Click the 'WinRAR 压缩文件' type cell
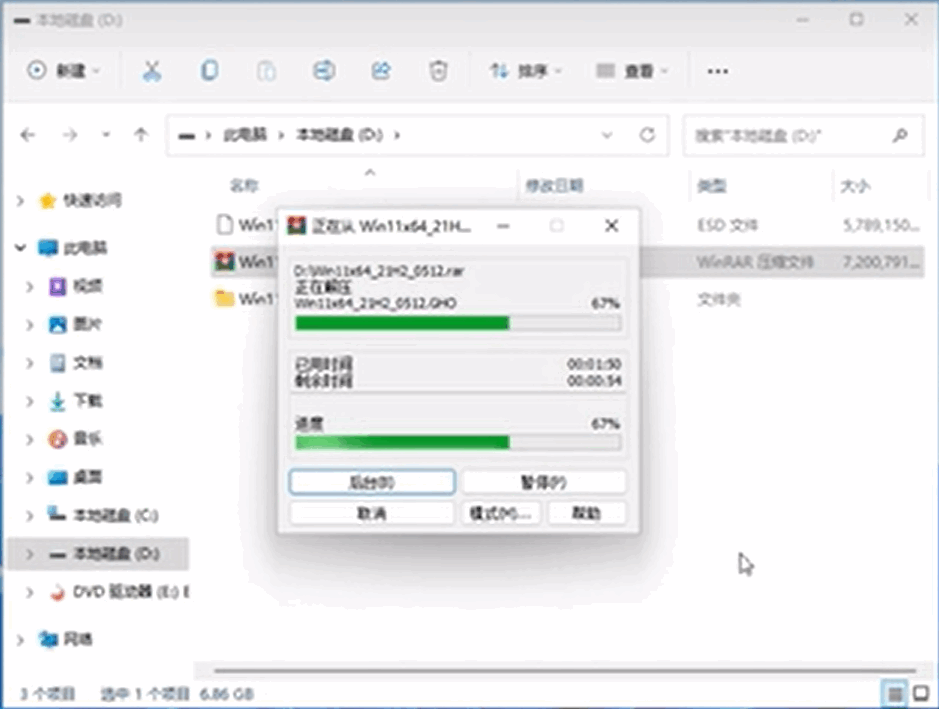The height and width of the screenshot is (709, 939). 755,262
